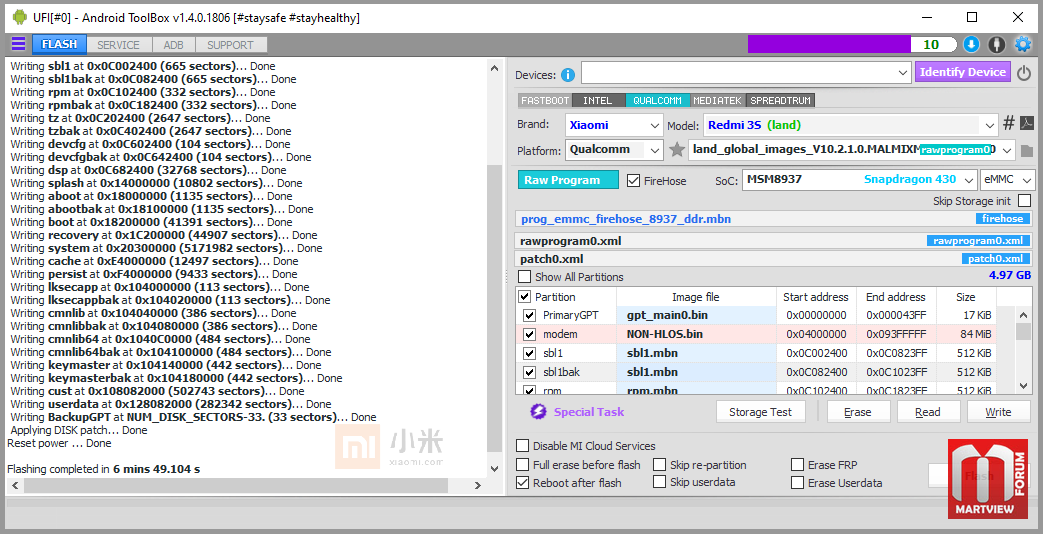Open the PDF document icon

(1026, 123)
